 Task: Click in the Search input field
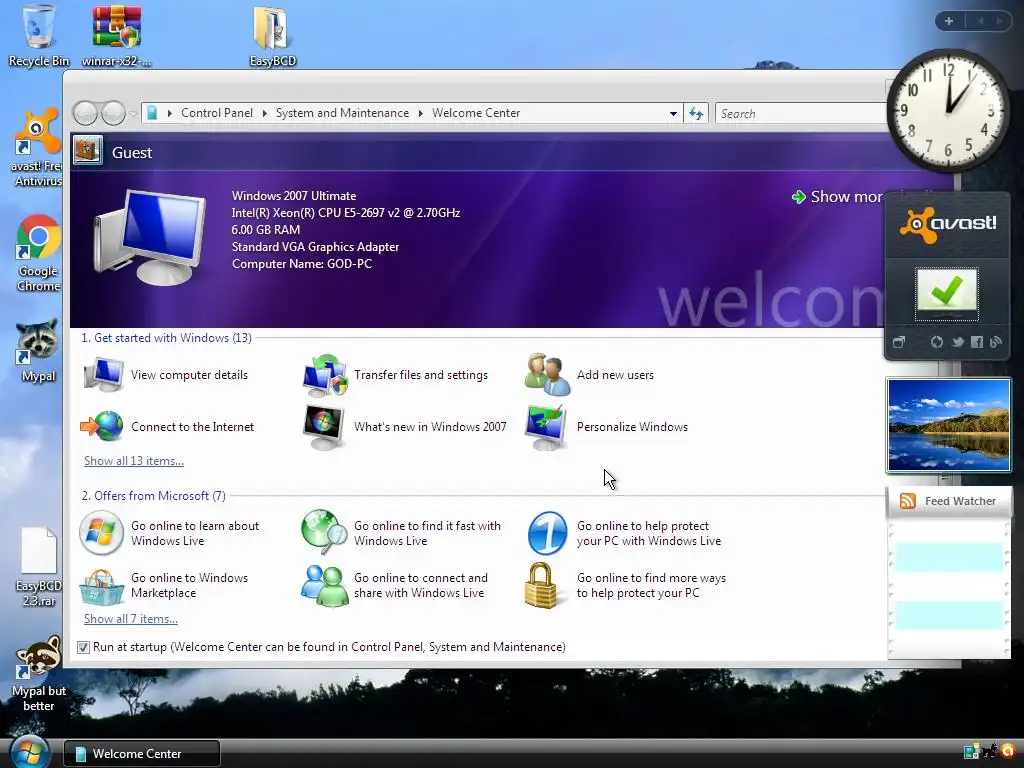point(802,114)
